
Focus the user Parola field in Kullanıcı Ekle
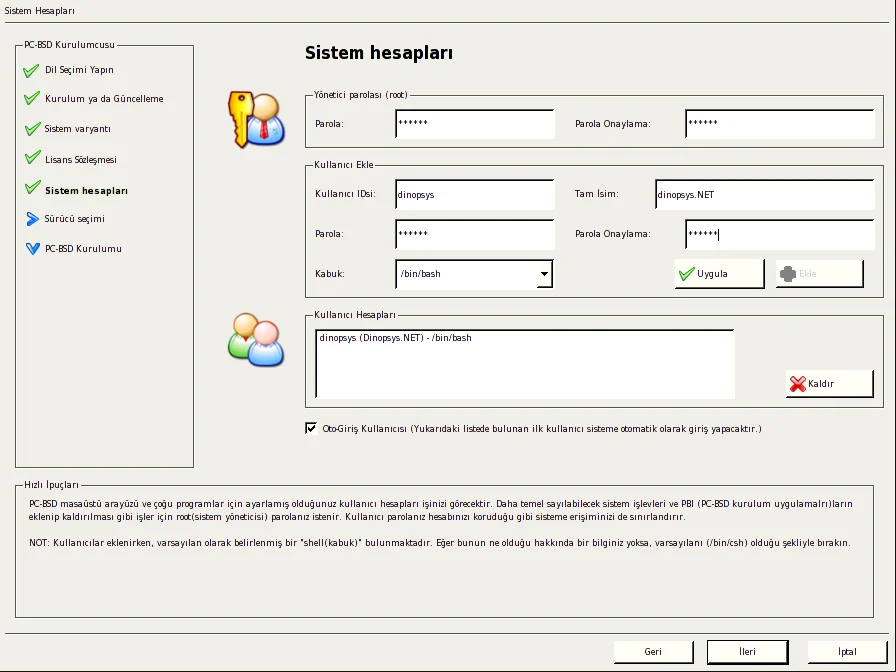(x=474, y=234)
